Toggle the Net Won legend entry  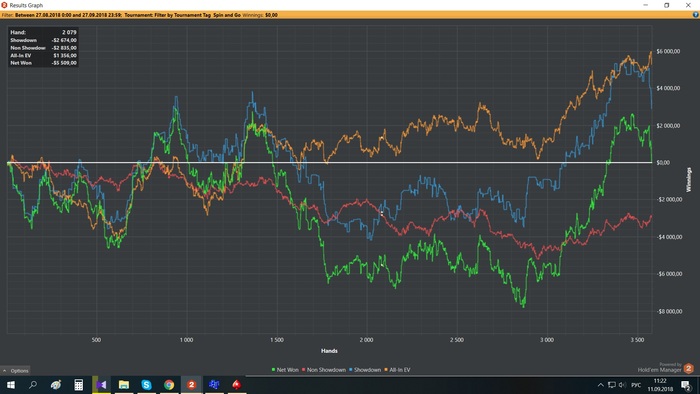coord(285,369)
